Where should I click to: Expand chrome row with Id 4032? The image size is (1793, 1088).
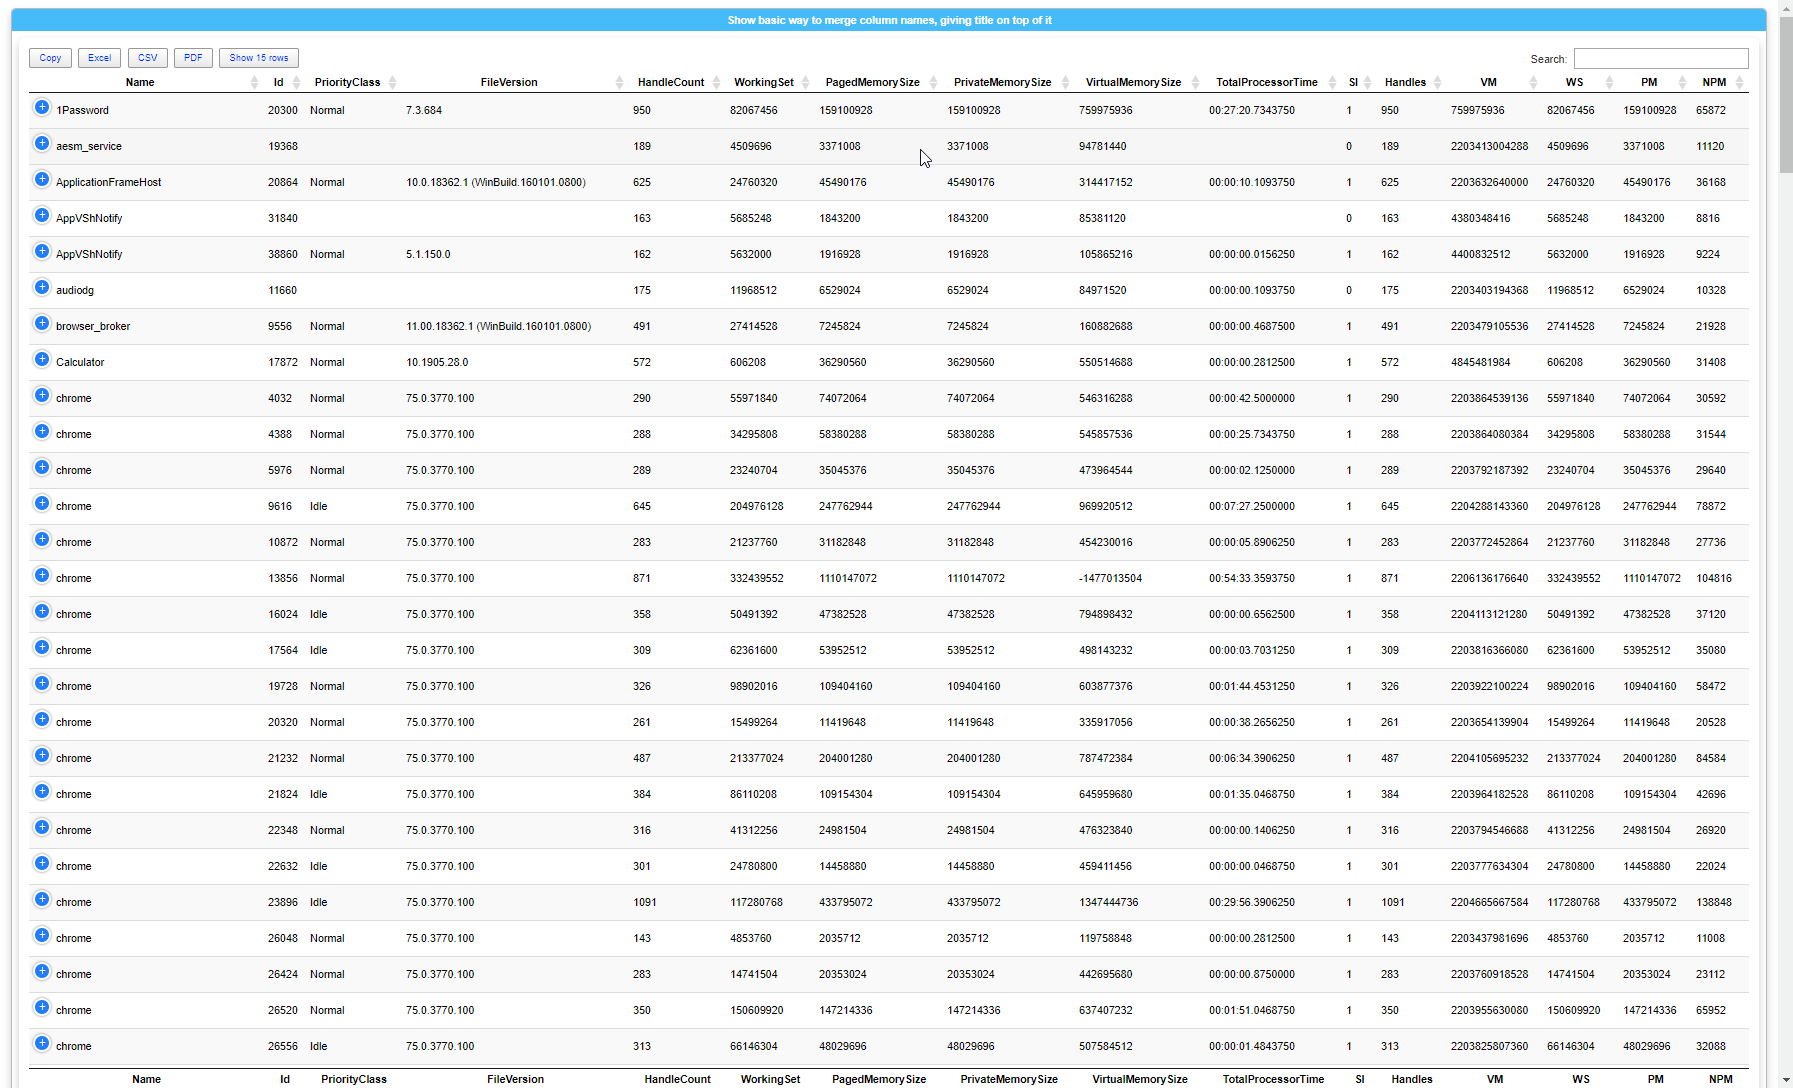tap(42, 396)
